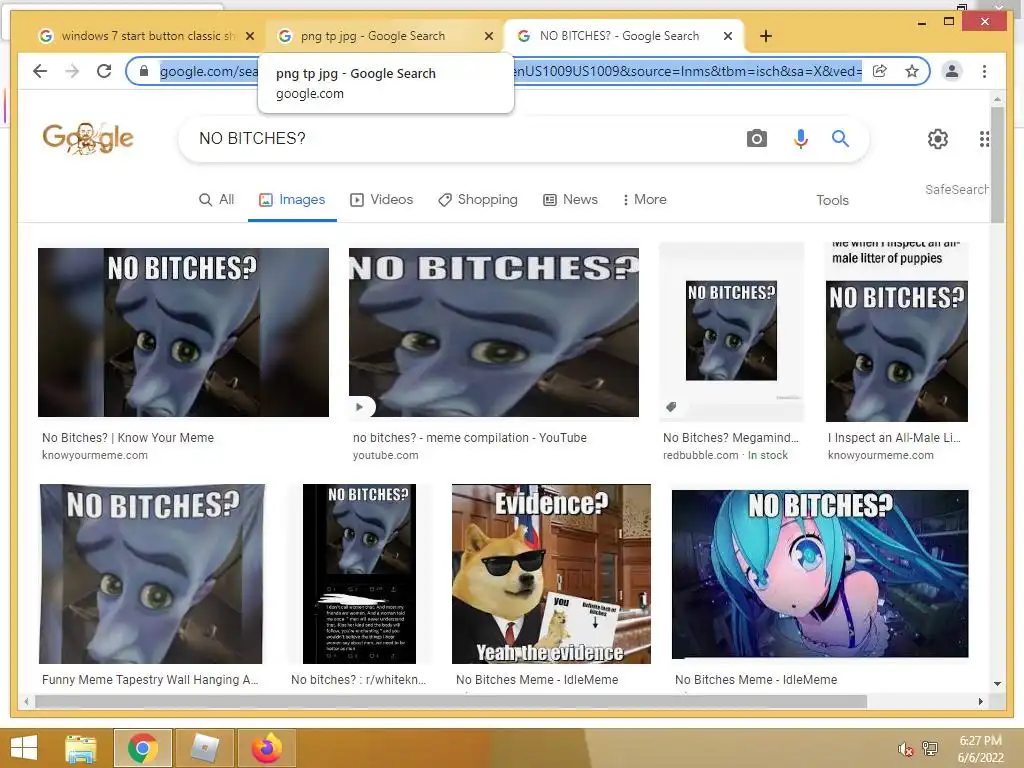
Task: Open Google settings gear icon
Action: (938, 138)
